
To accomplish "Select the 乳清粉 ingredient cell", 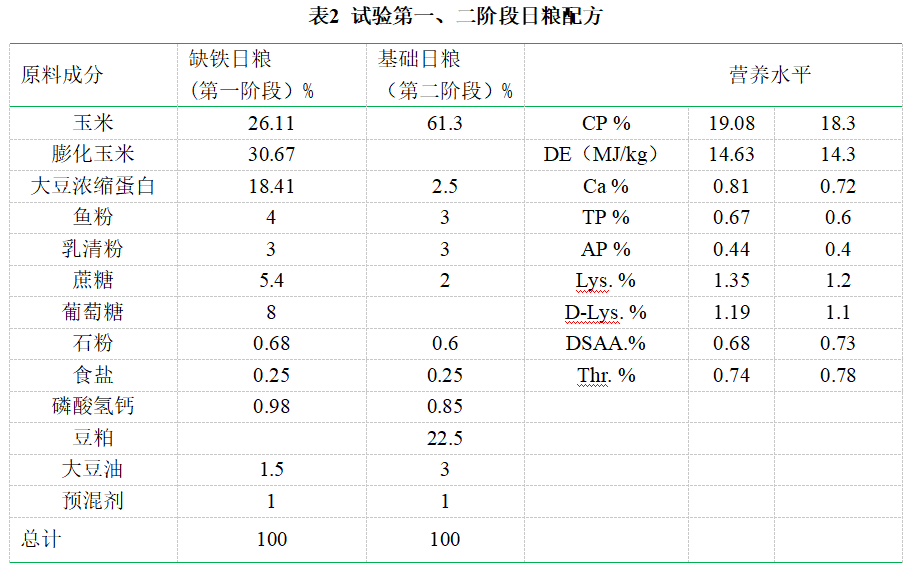I will tap(93, 249).
